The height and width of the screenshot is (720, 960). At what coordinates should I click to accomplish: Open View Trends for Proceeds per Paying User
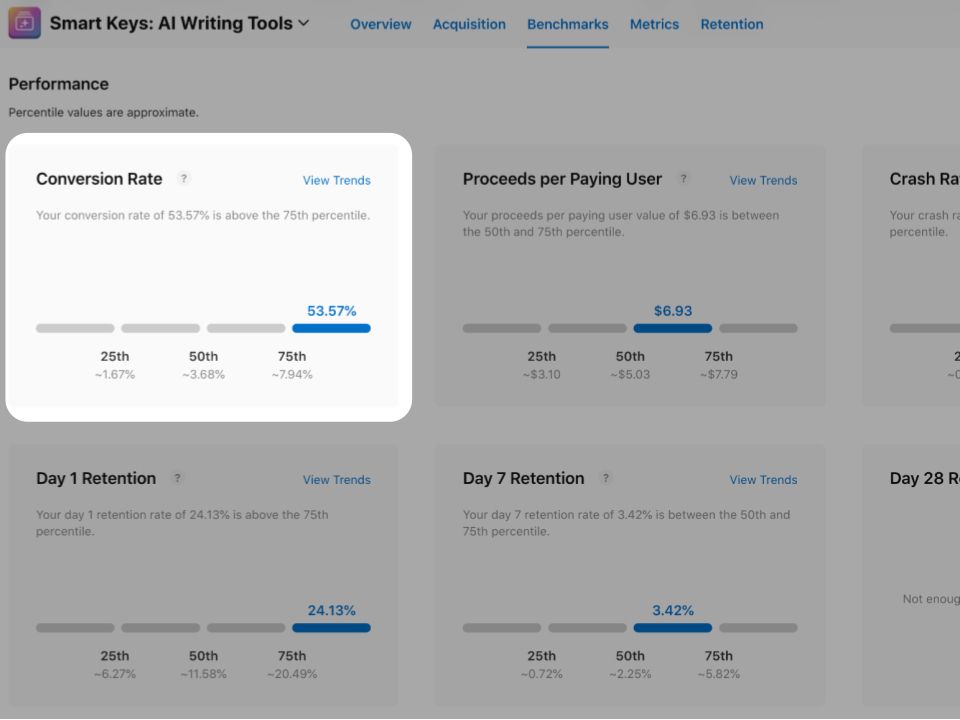(763, 180)
